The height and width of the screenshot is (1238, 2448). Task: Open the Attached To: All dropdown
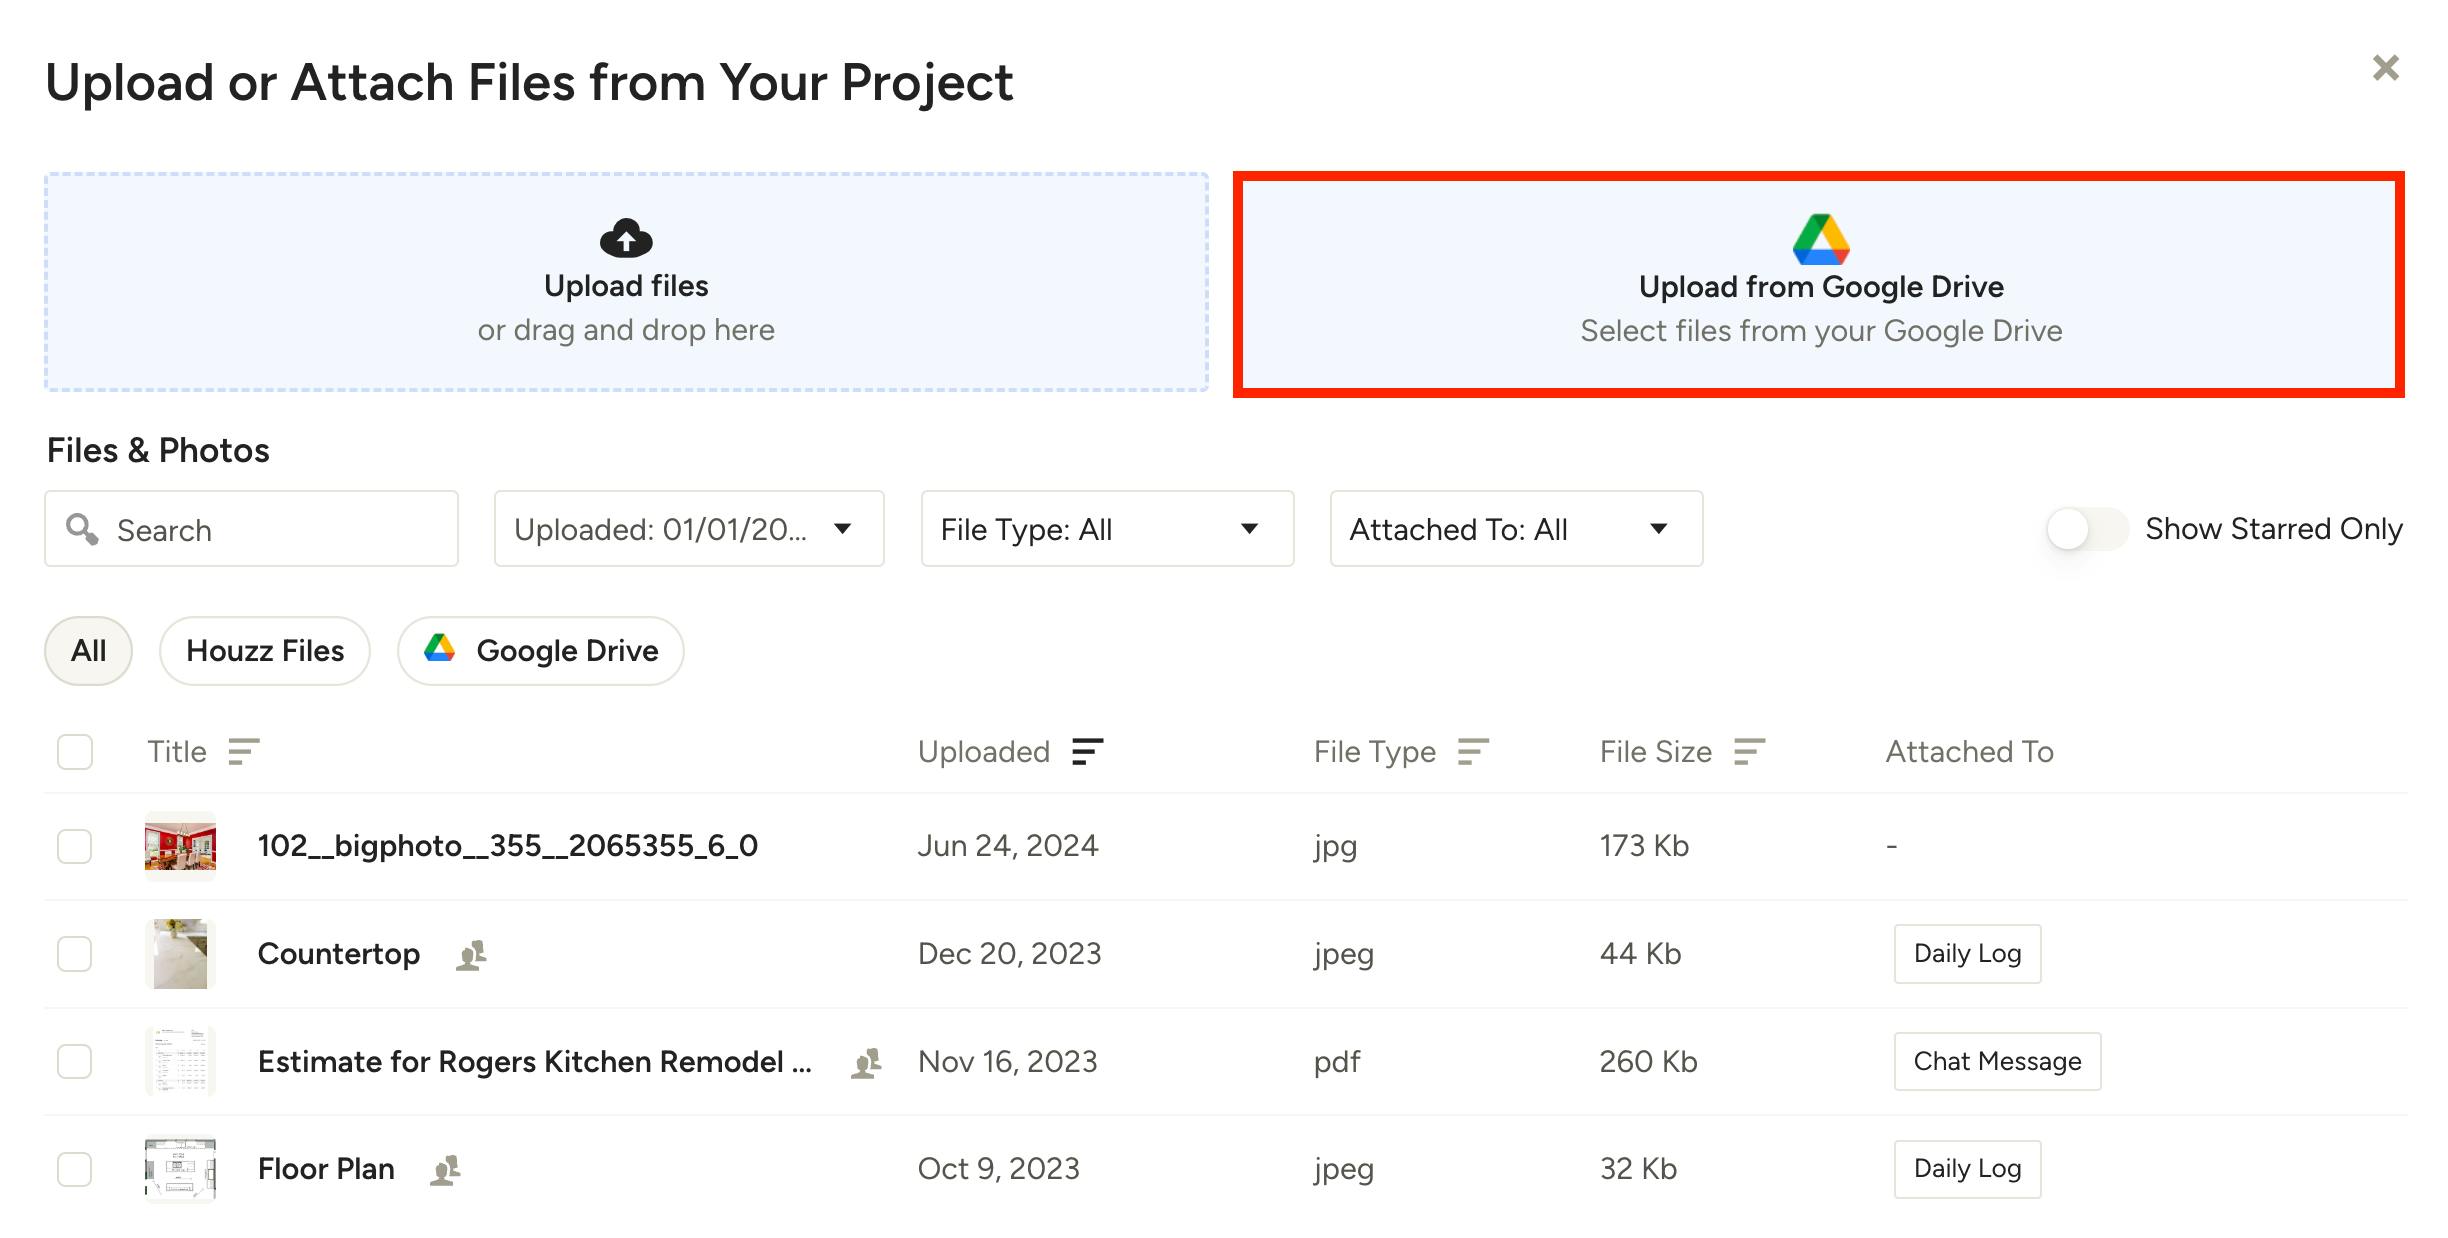(x=1515, y=529)
